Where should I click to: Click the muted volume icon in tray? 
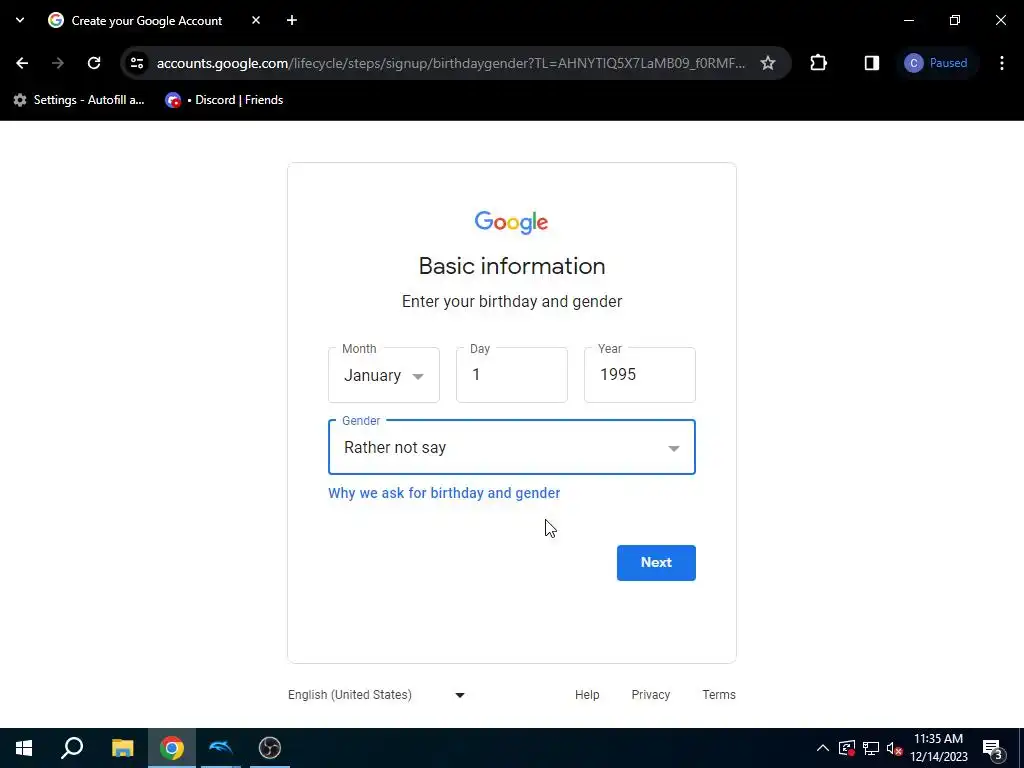pos(895,748)
